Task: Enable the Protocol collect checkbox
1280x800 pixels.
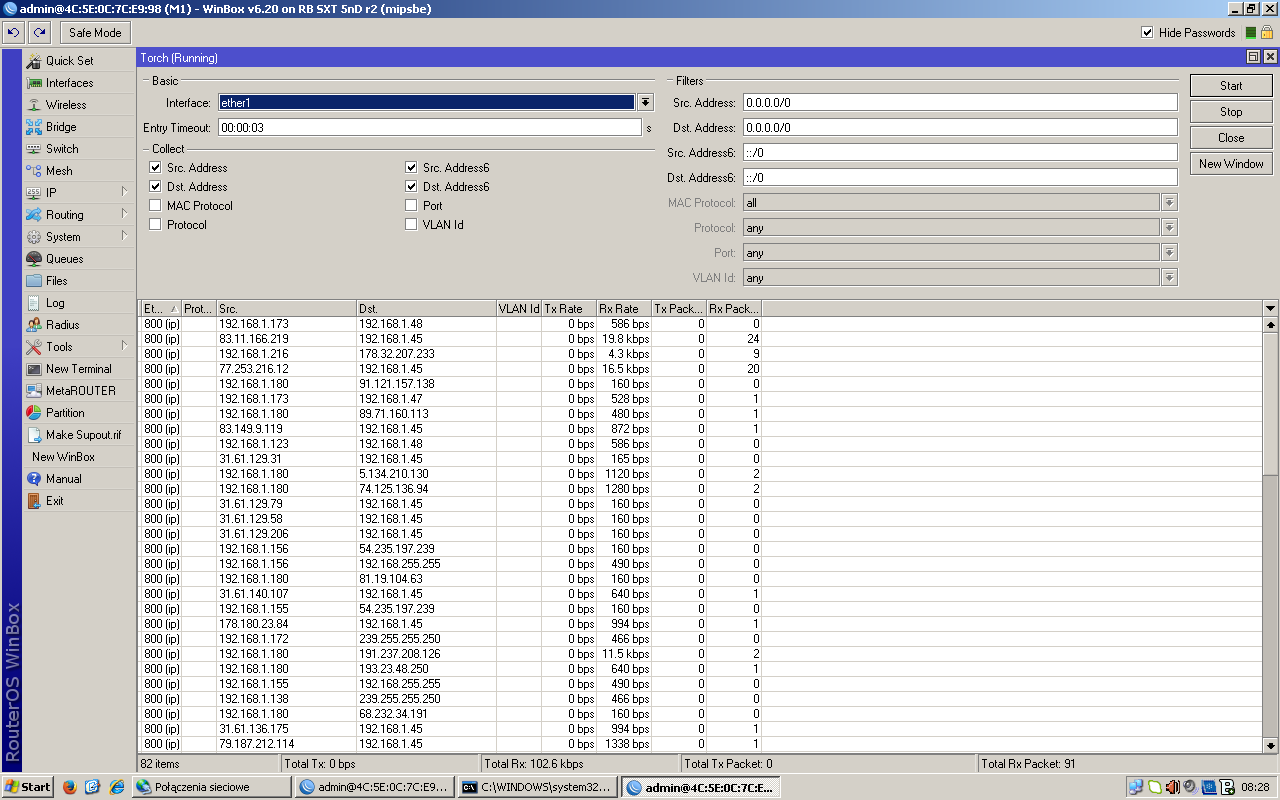Action: [155, 225]
